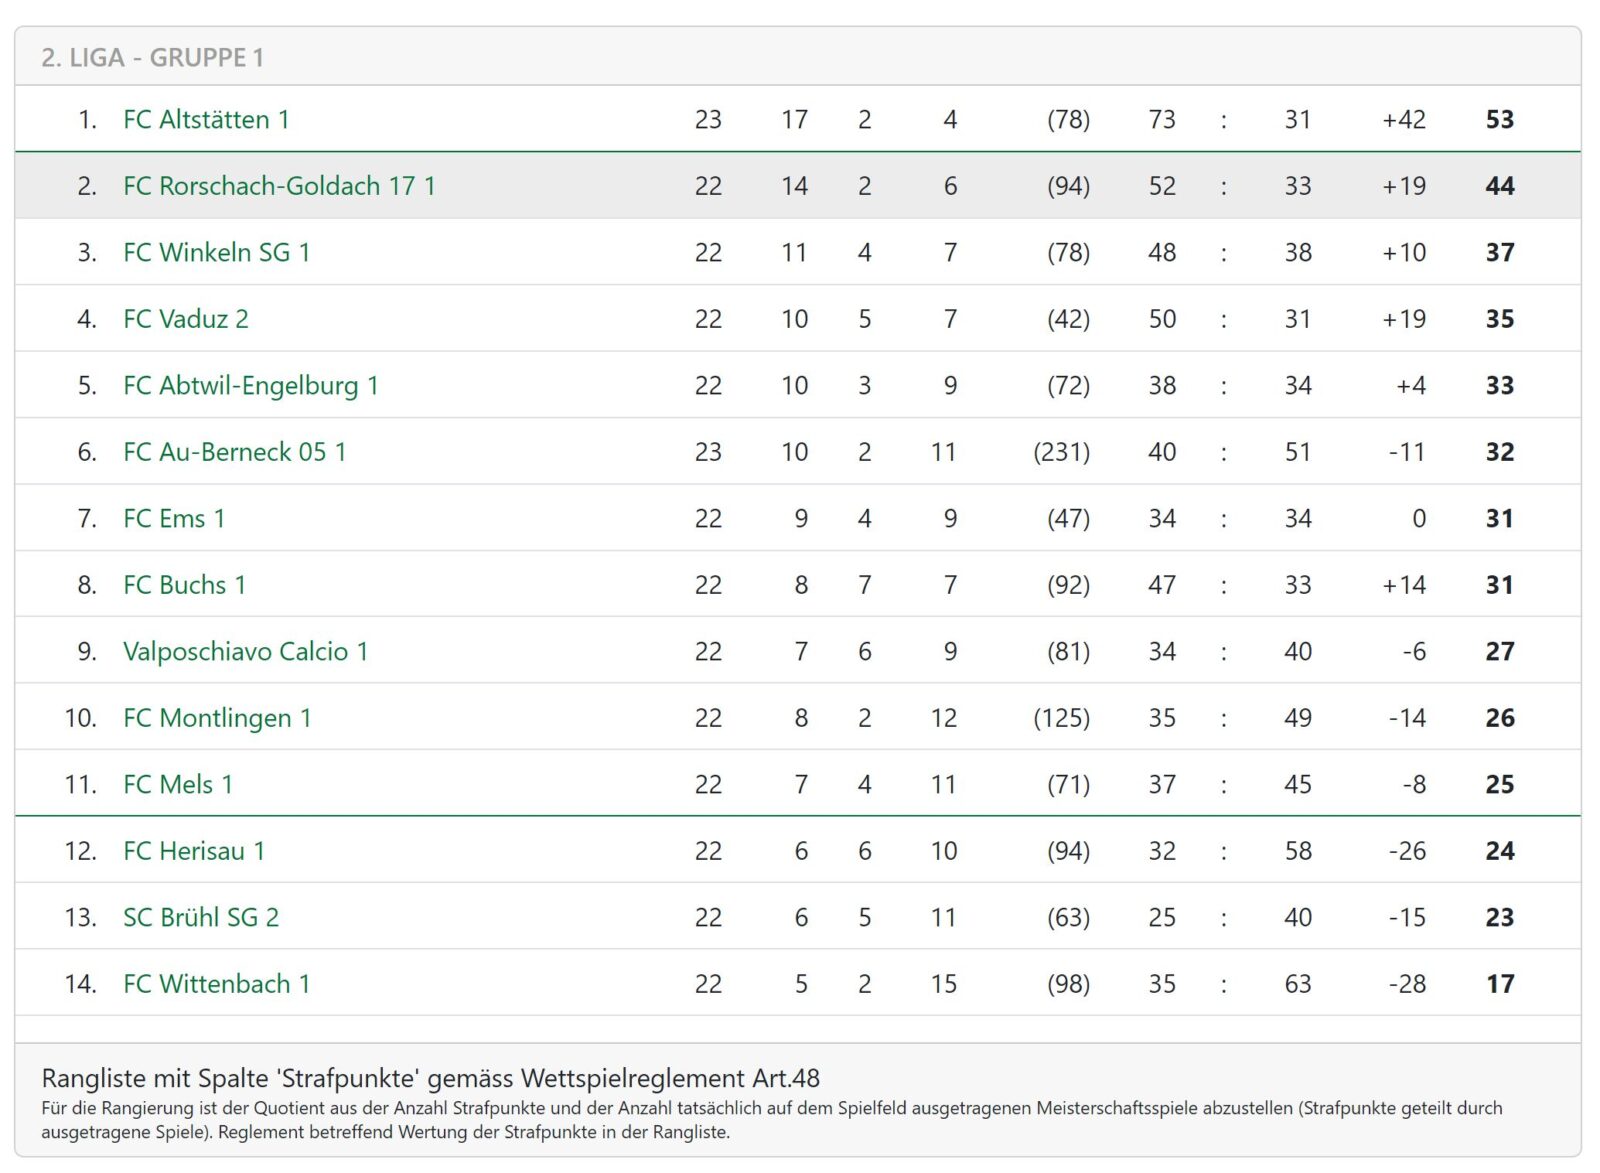Click rank number 1. in the table

(x=88, y=120)
